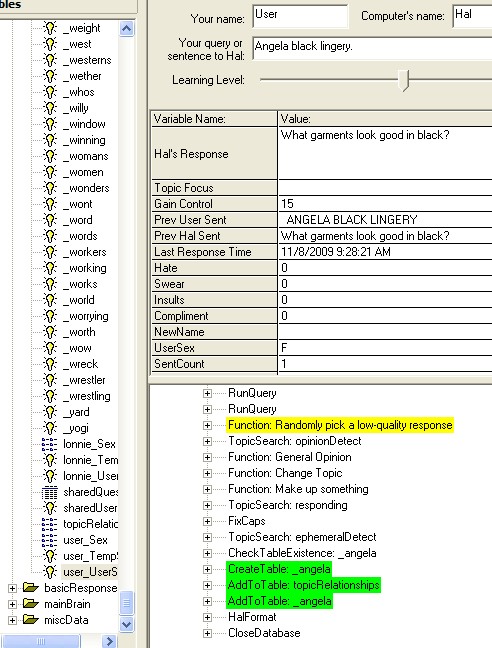This screenshot has width=492, height=648.
Task: Click the lightbulb icon beside _window
Action: pos(50,124)
